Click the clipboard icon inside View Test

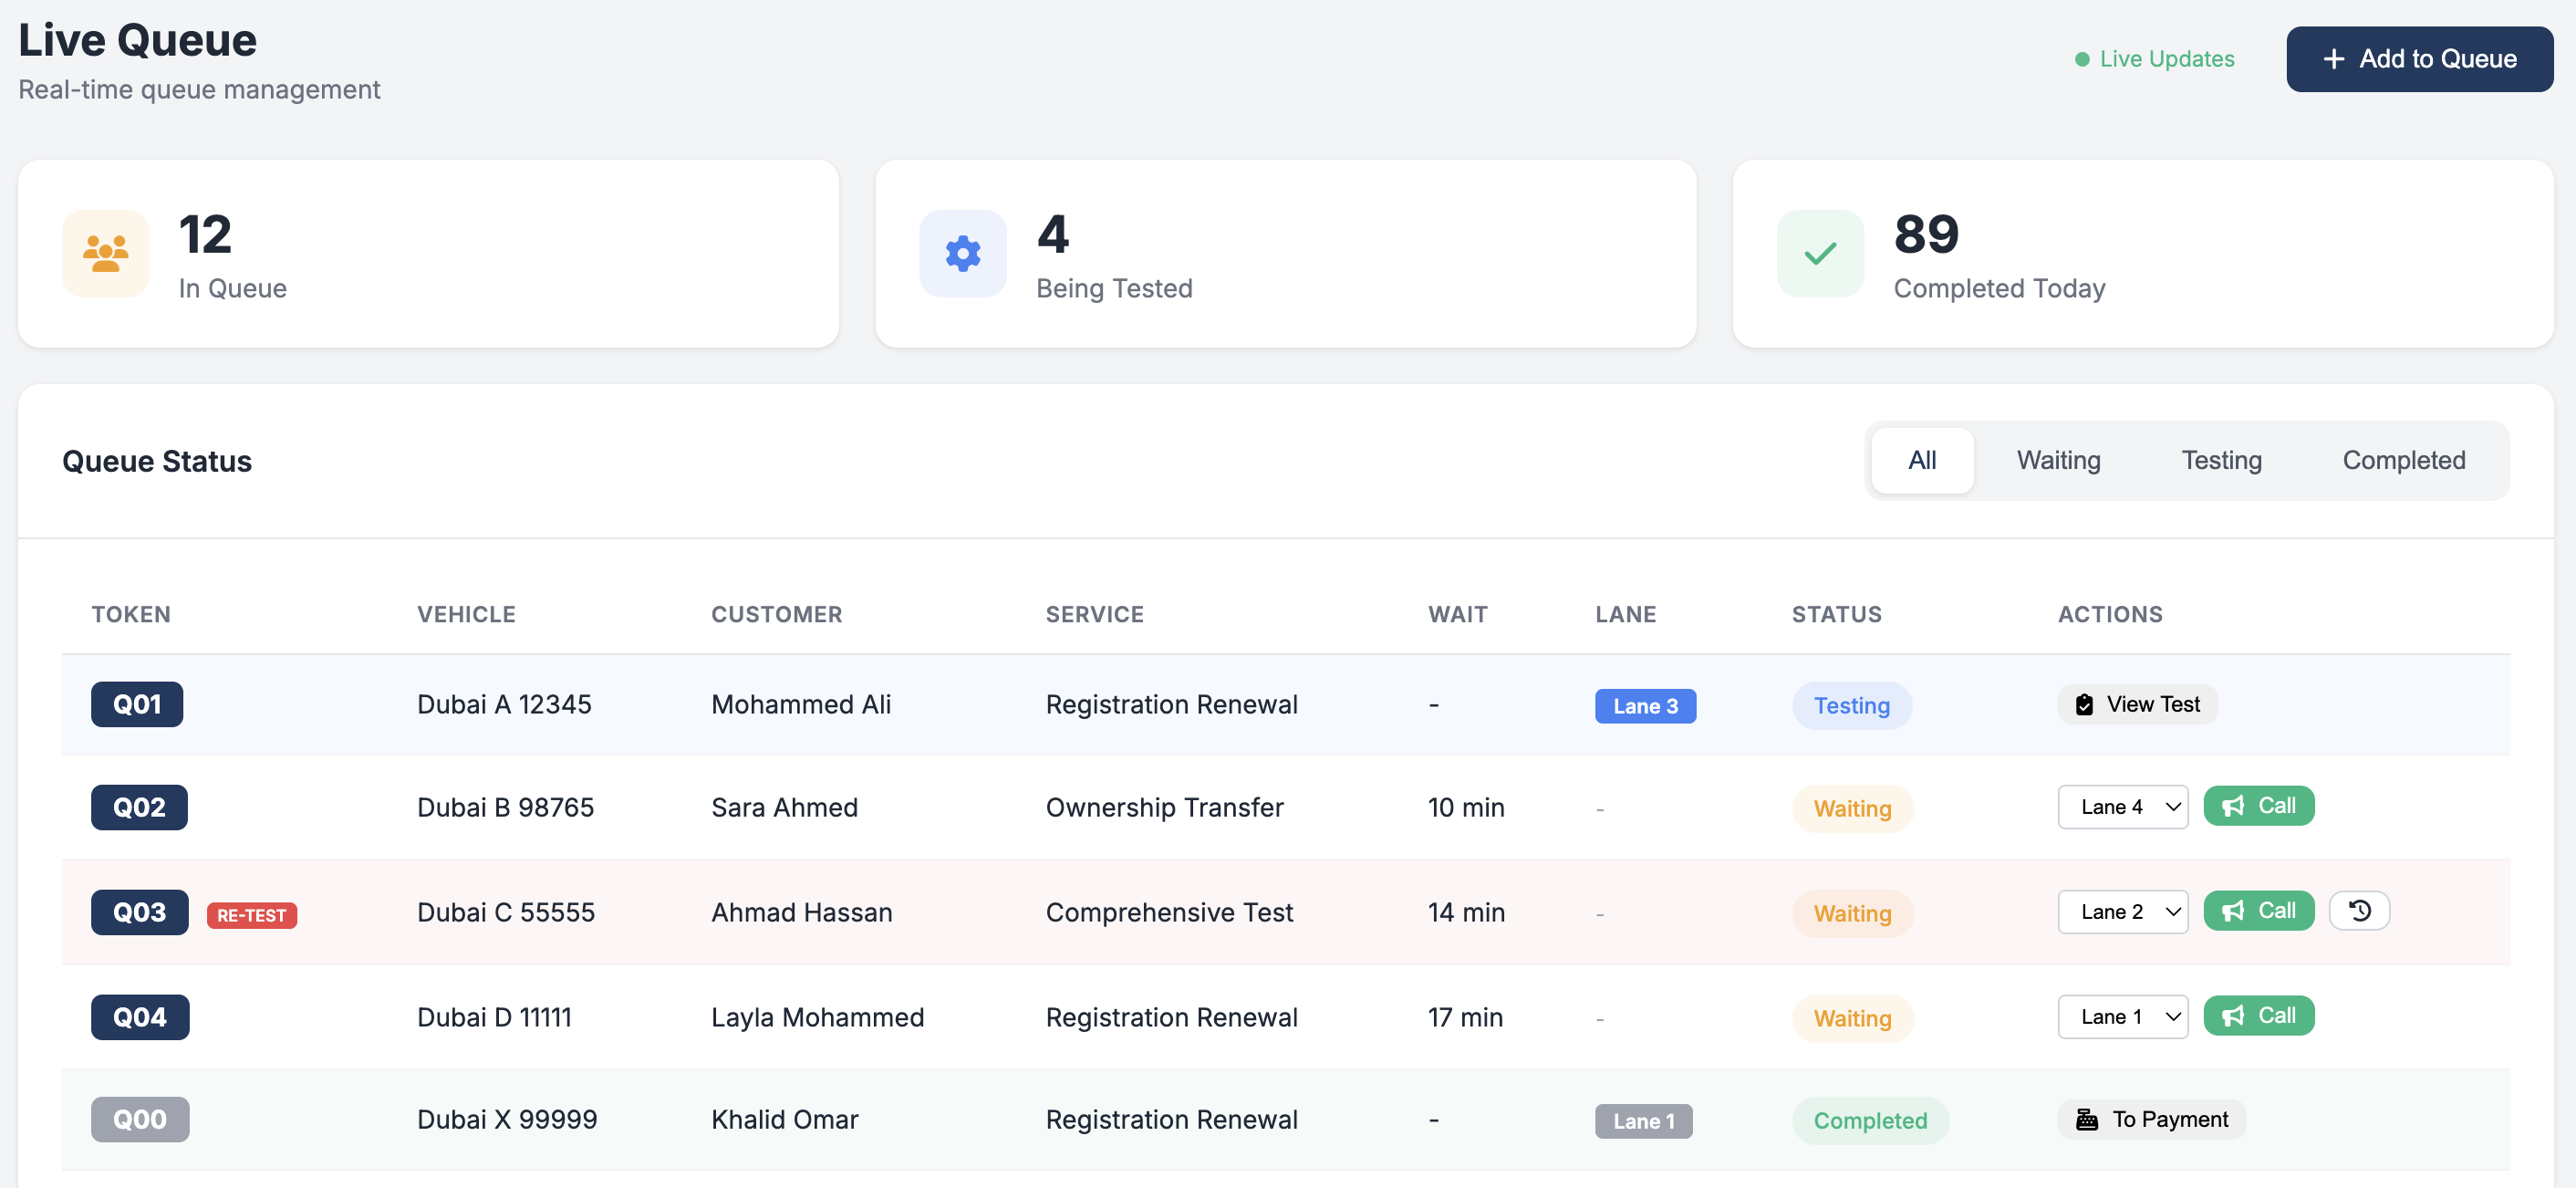[2083, 704]
